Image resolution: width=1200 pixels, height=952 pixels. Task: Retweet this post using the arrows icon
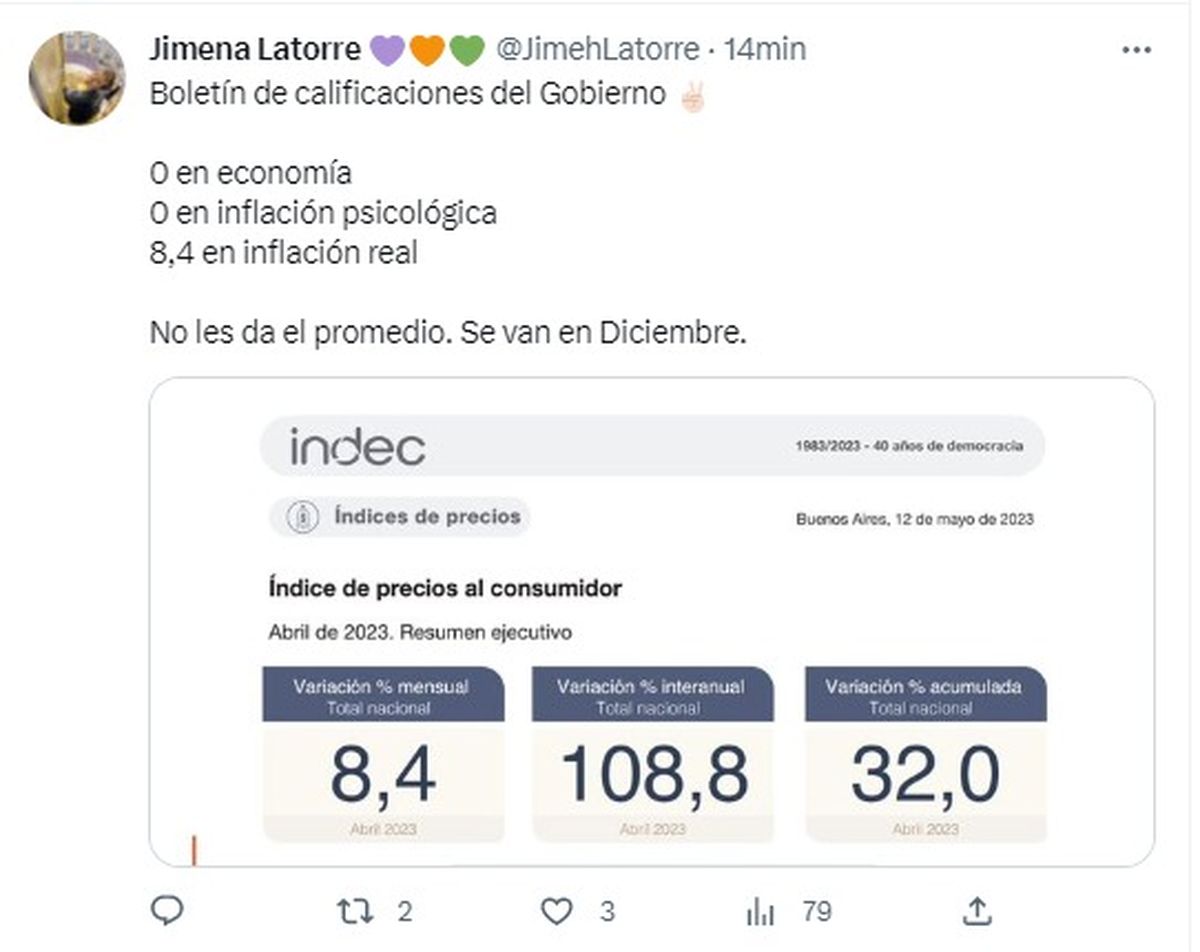[353, 910]
